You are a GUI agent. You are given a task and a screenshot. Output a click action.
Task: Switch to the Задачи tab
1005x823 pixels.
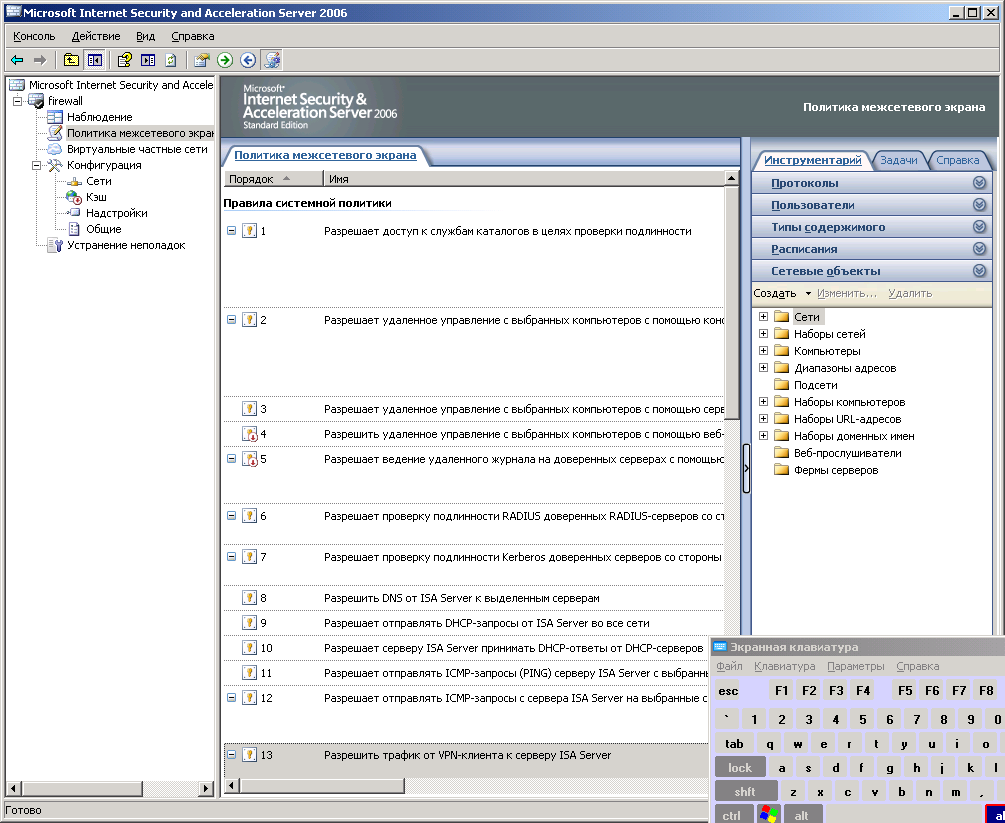(x=898, y=160)
